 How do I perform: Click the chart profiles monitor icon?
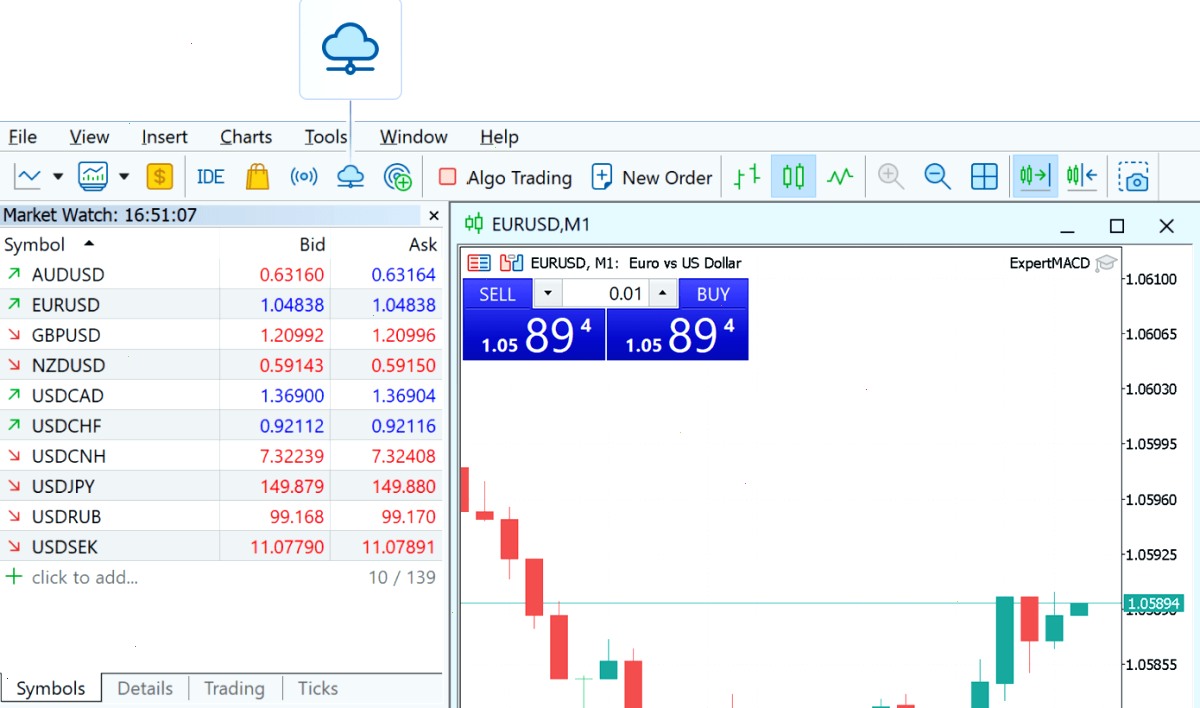94,177
